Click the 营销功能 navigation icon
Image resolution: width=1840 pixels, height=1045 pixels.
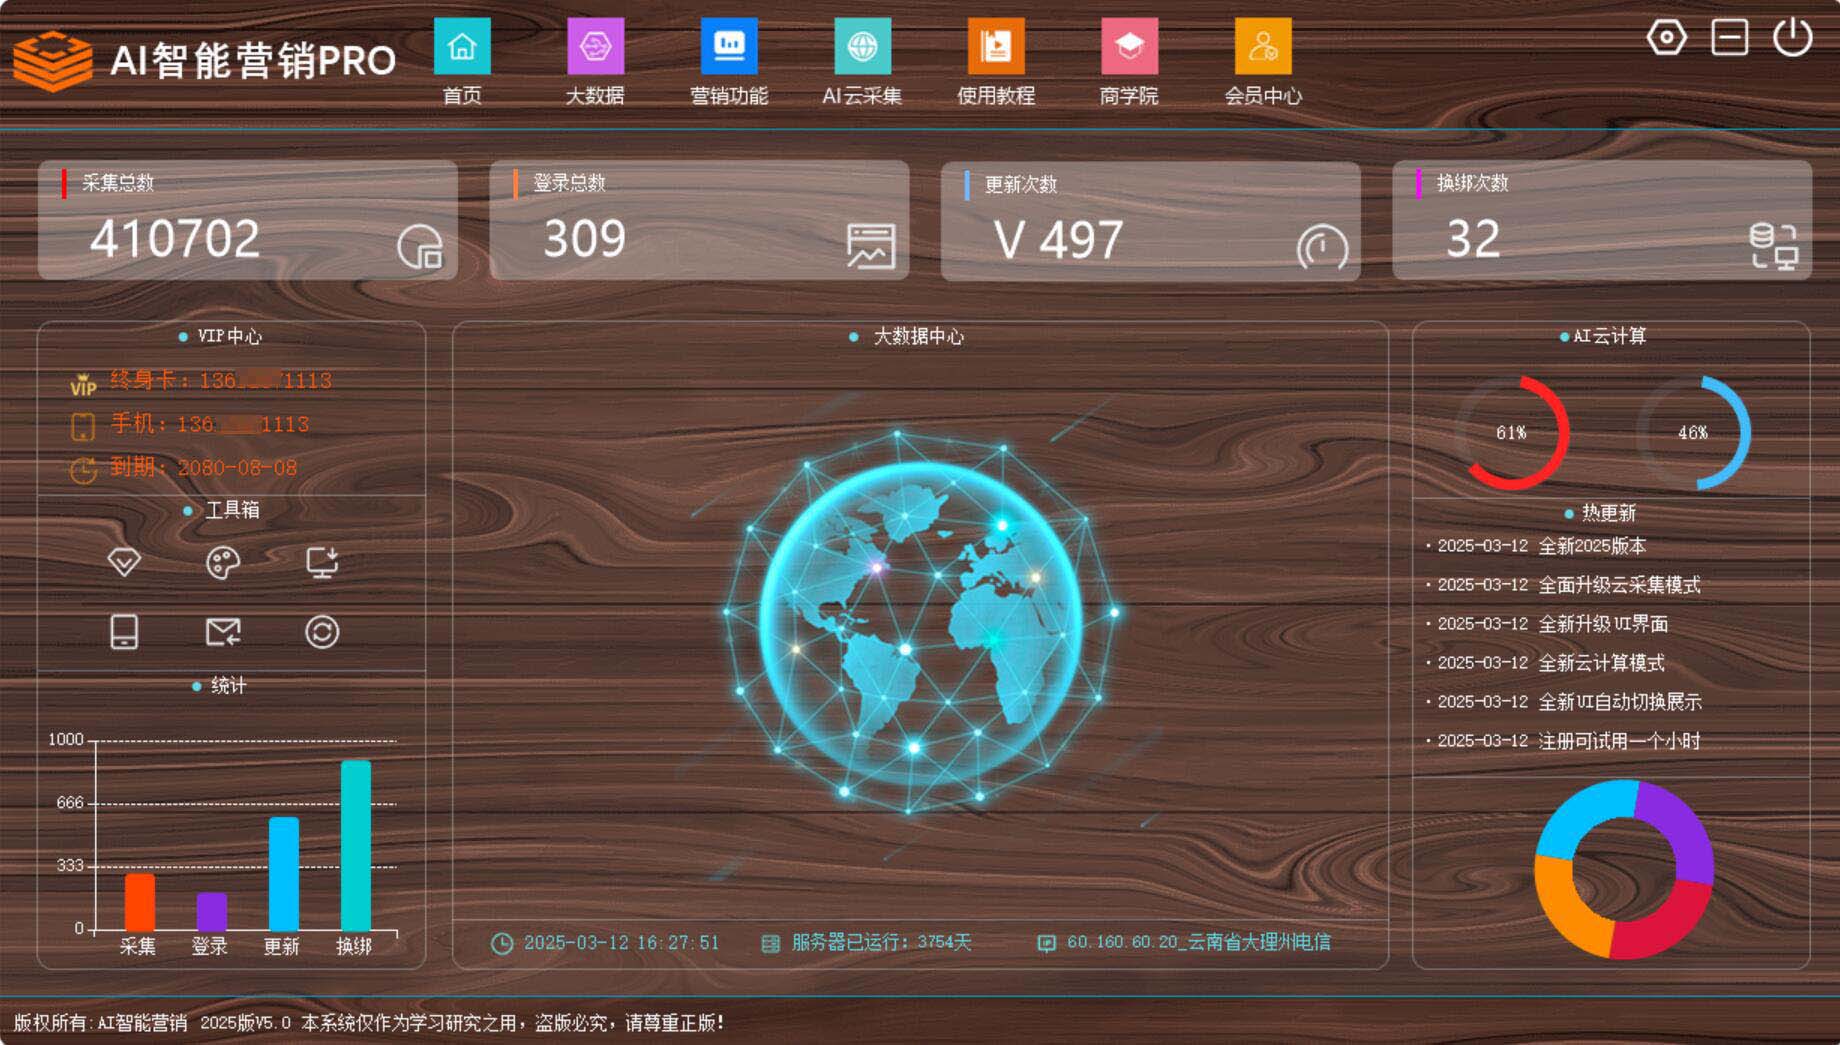click(729, 47)
